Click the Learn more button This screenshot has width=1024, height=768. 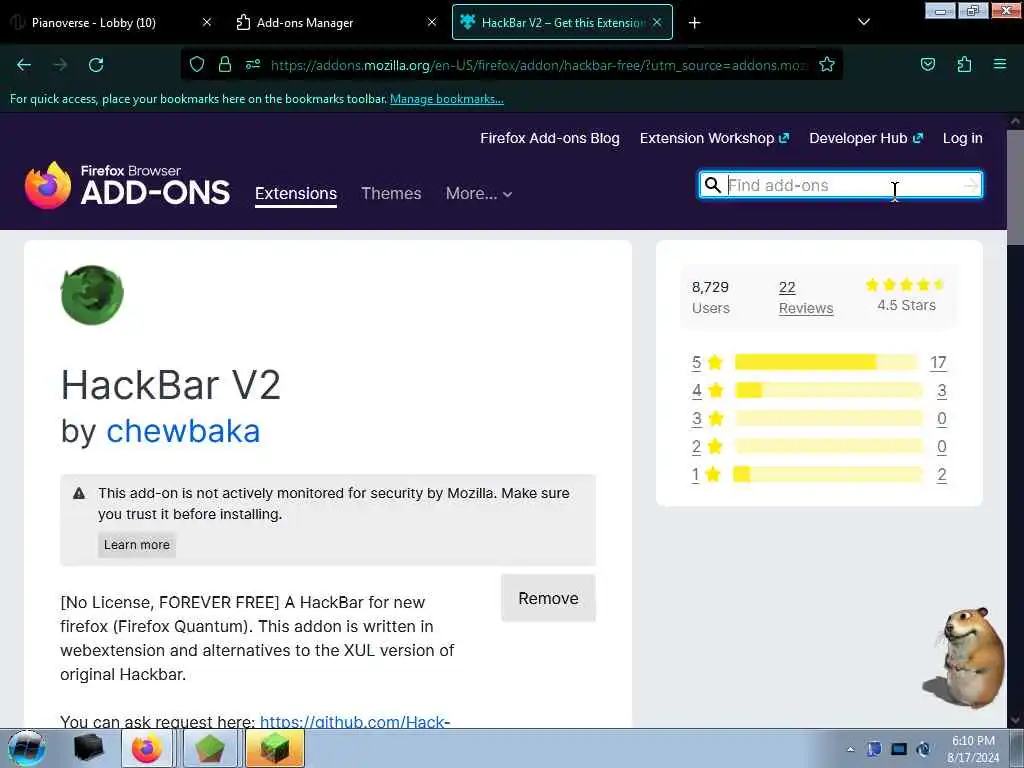[136, 545]
